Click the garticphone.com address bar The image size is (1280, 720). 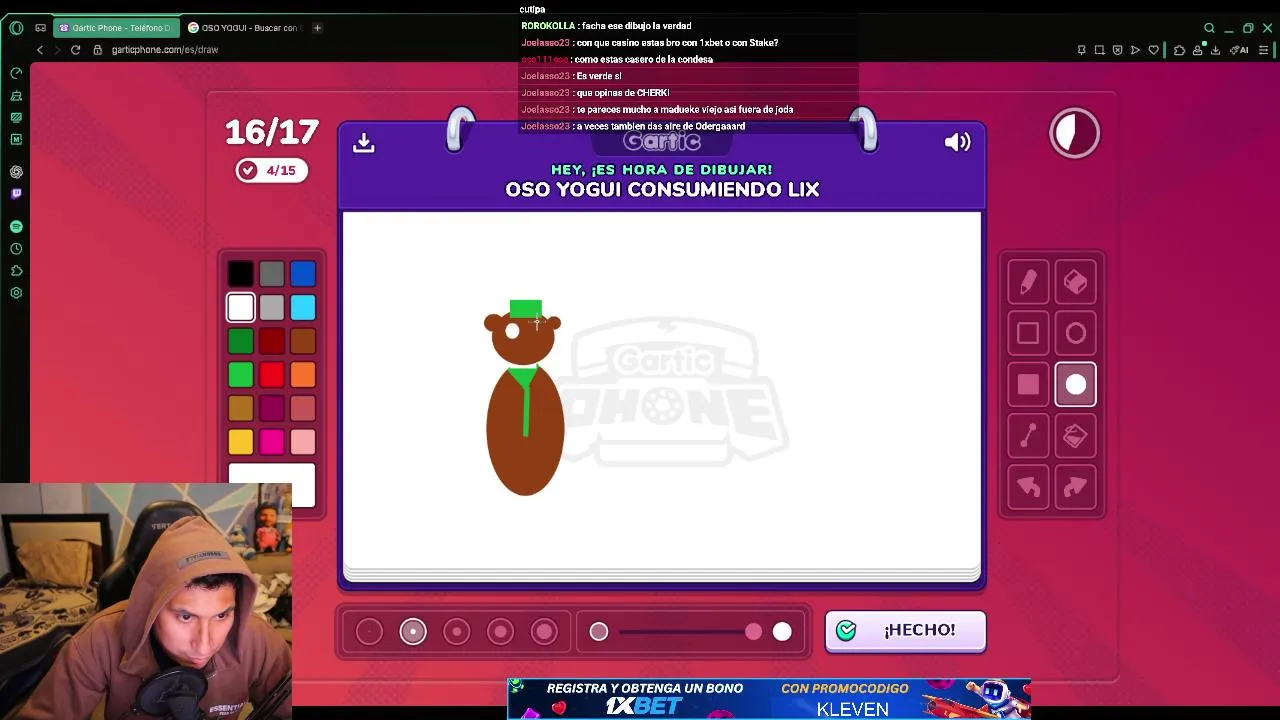point(165,50)
